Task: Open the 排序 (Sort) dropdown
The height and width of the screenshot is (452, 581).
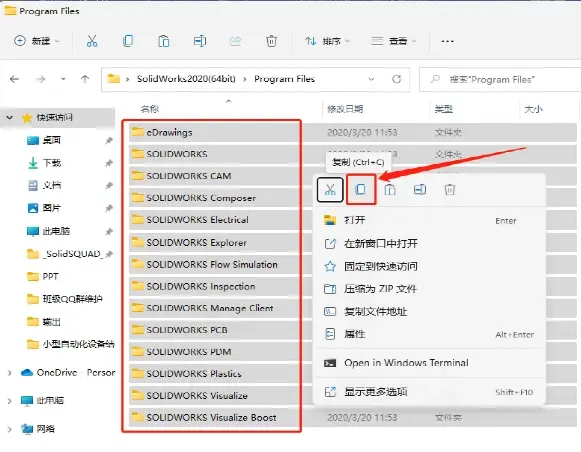Action: point(327,41)
